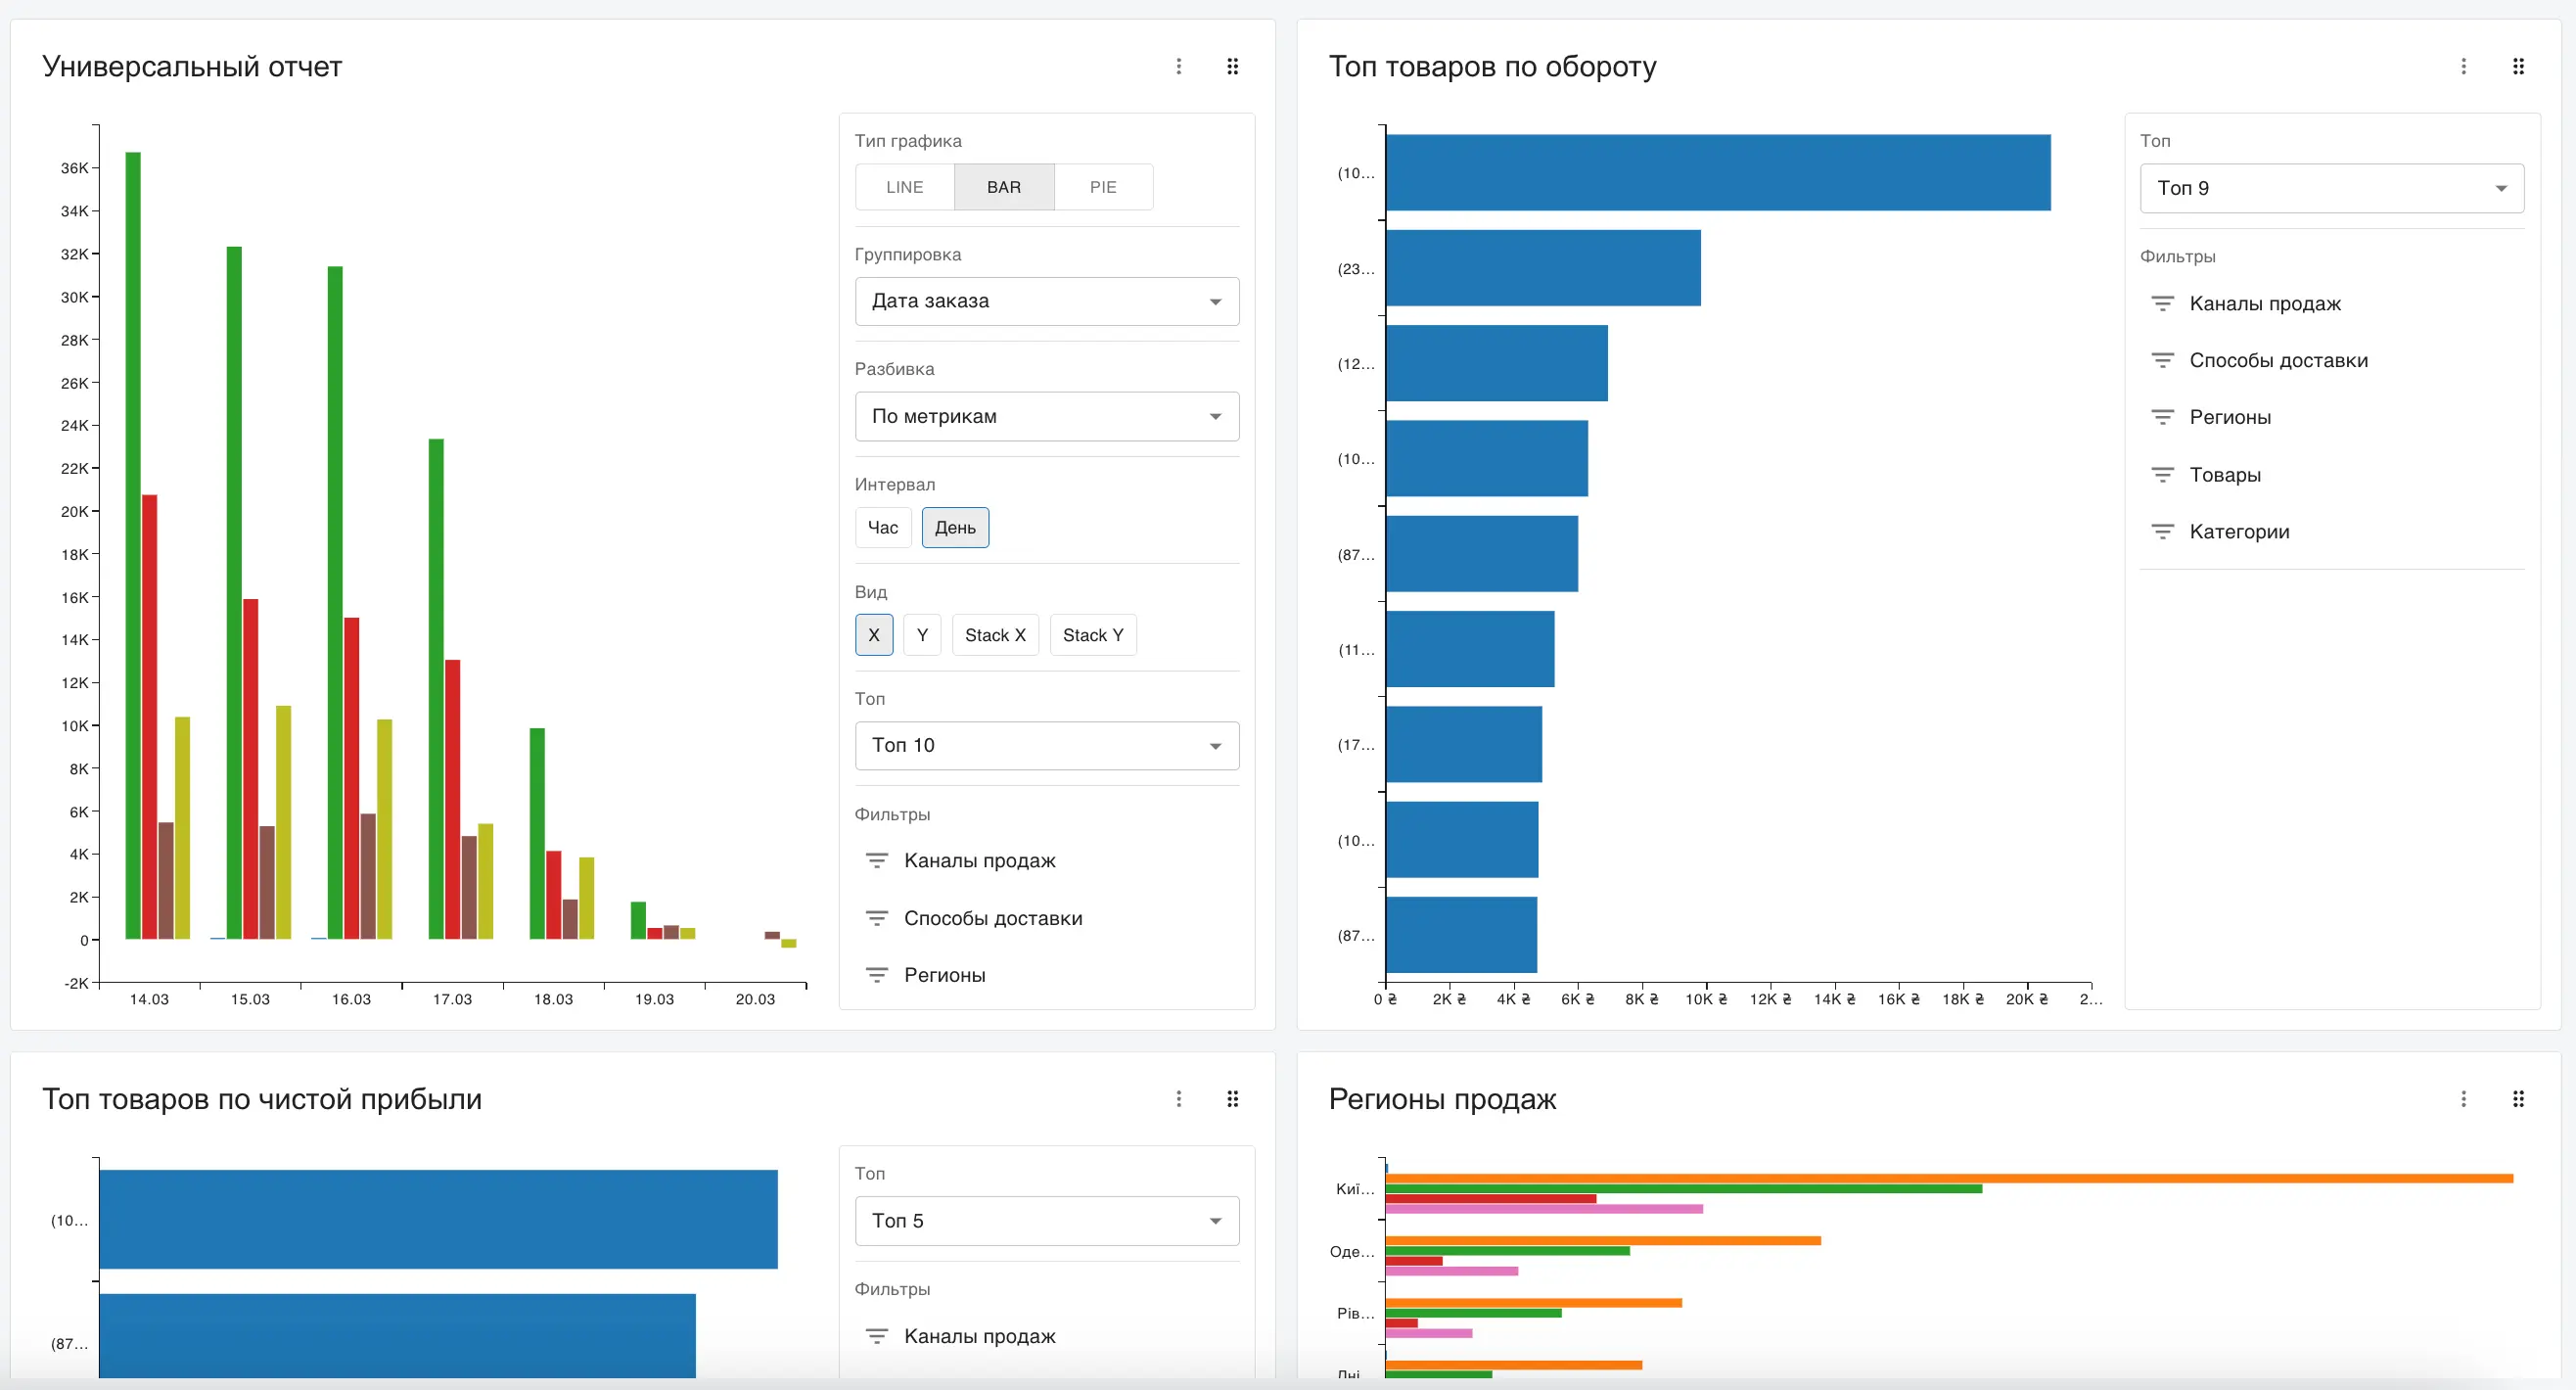Click filter icon next to Товары
This screenshot has width=2576, height=1390.
click(x=2162, y=475)
